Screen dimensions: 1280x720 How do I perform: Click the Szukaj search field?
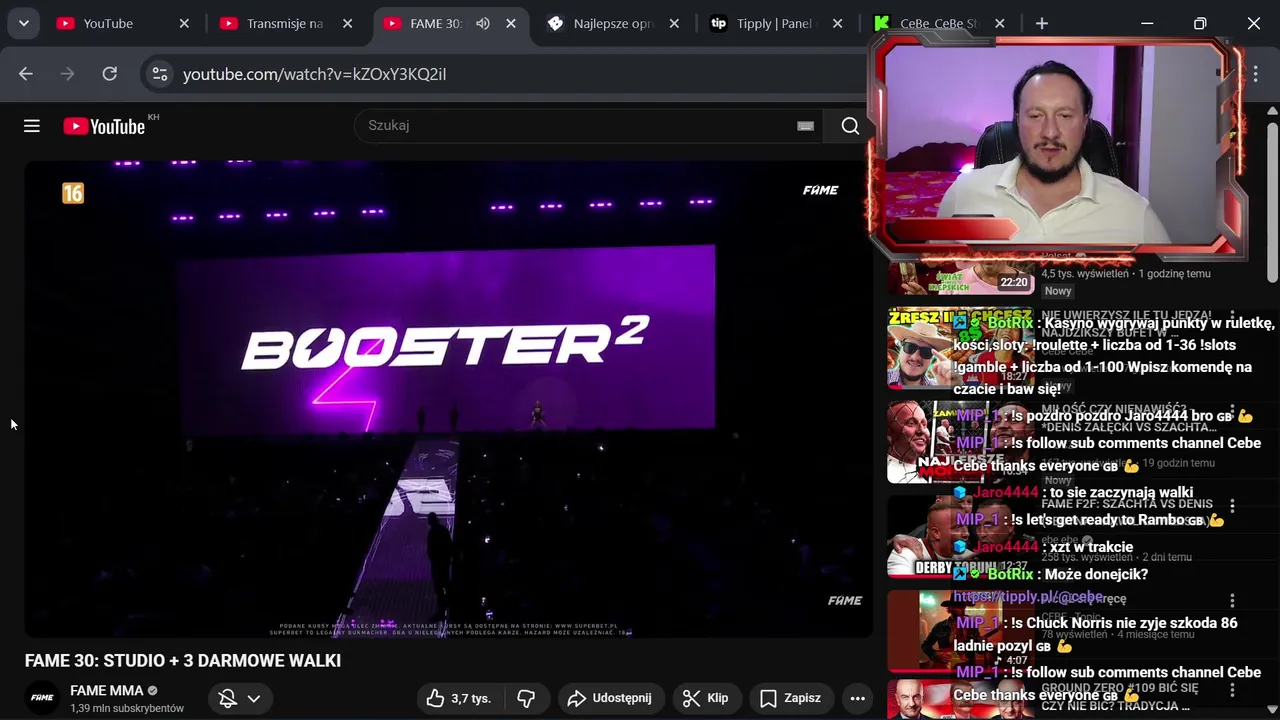[575, 125]
